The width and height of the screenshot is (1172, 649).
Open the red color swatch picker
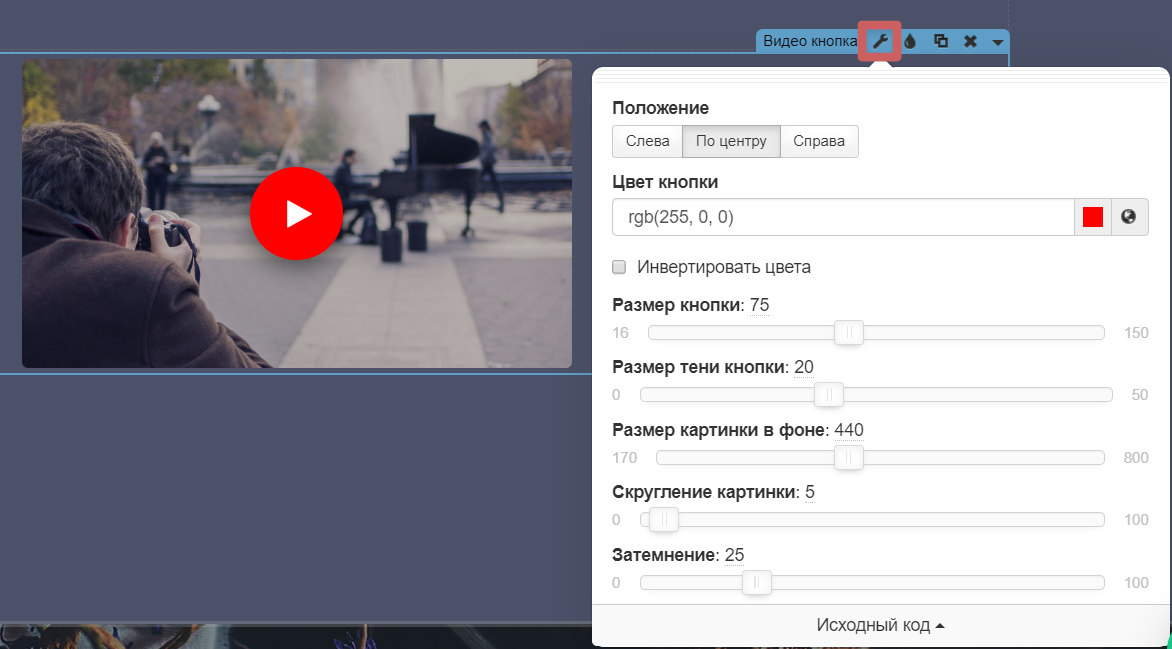tap(1092, 217)
